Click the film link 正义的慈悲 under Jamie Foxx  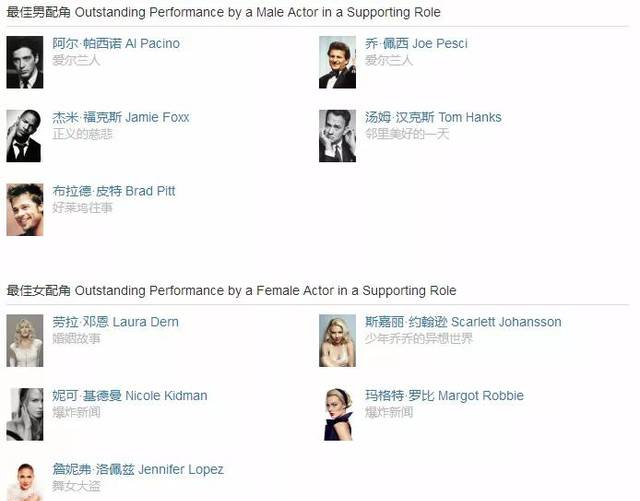click(x=82, y=134)
